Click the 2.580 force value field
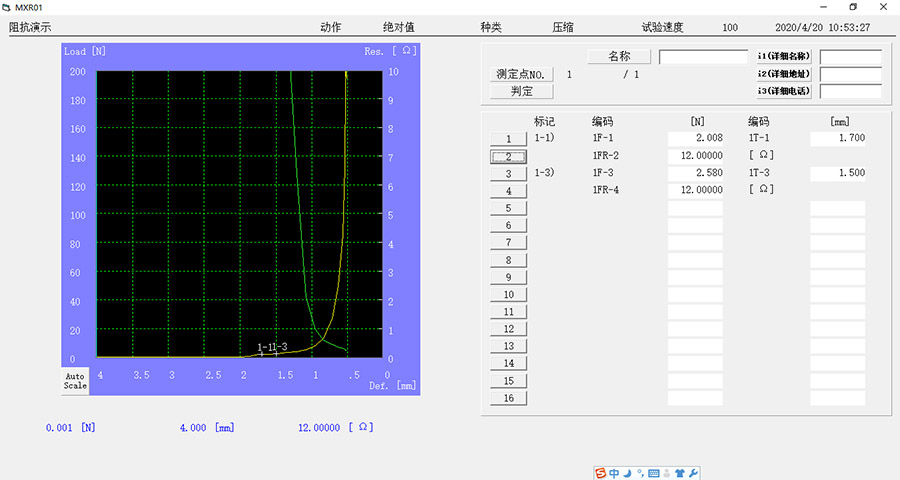 695,173
